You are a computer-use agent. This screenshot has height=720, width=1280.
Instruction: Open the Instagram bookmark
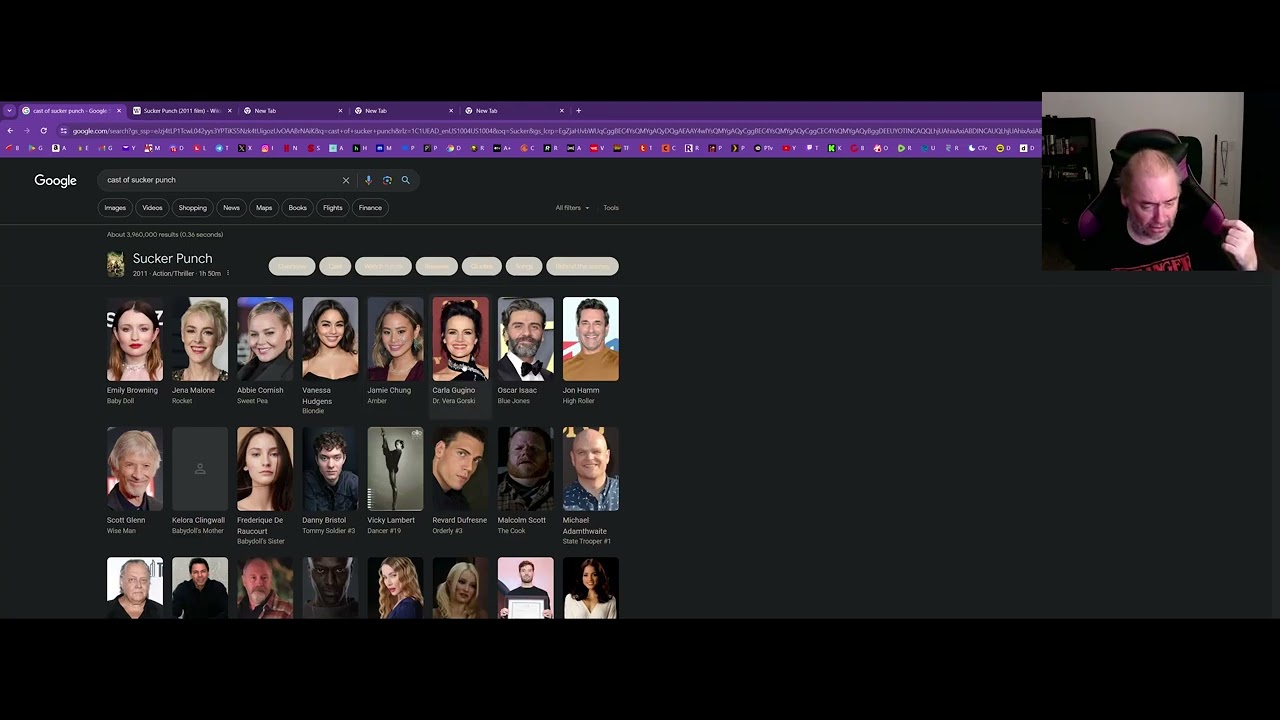click(x=266, y=148)
